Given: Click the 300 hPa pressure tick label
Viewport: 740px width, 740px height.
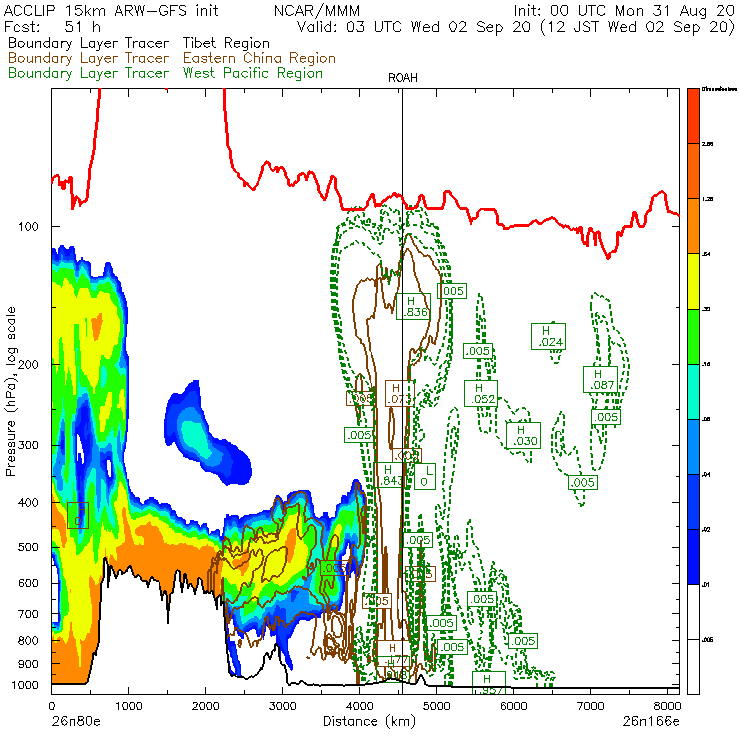Looking at the screenshot, I should (28, 445).
